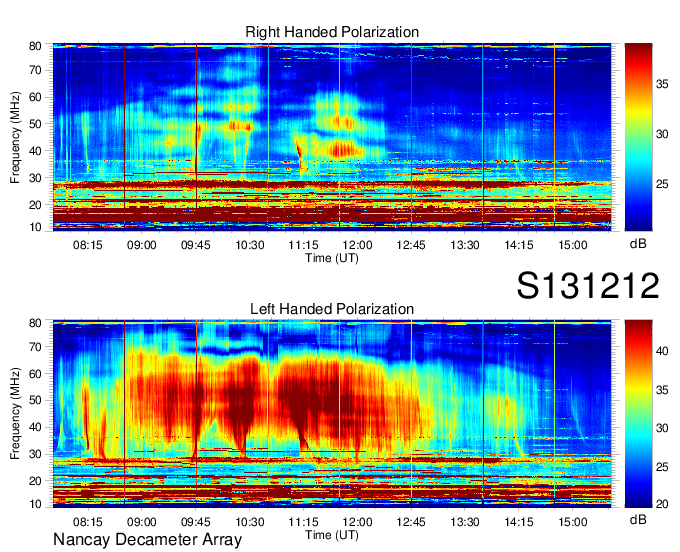Click the 80 MHz tick on right-handed plot
Viewport: 680px width, 552px height.
pos(35,46)
